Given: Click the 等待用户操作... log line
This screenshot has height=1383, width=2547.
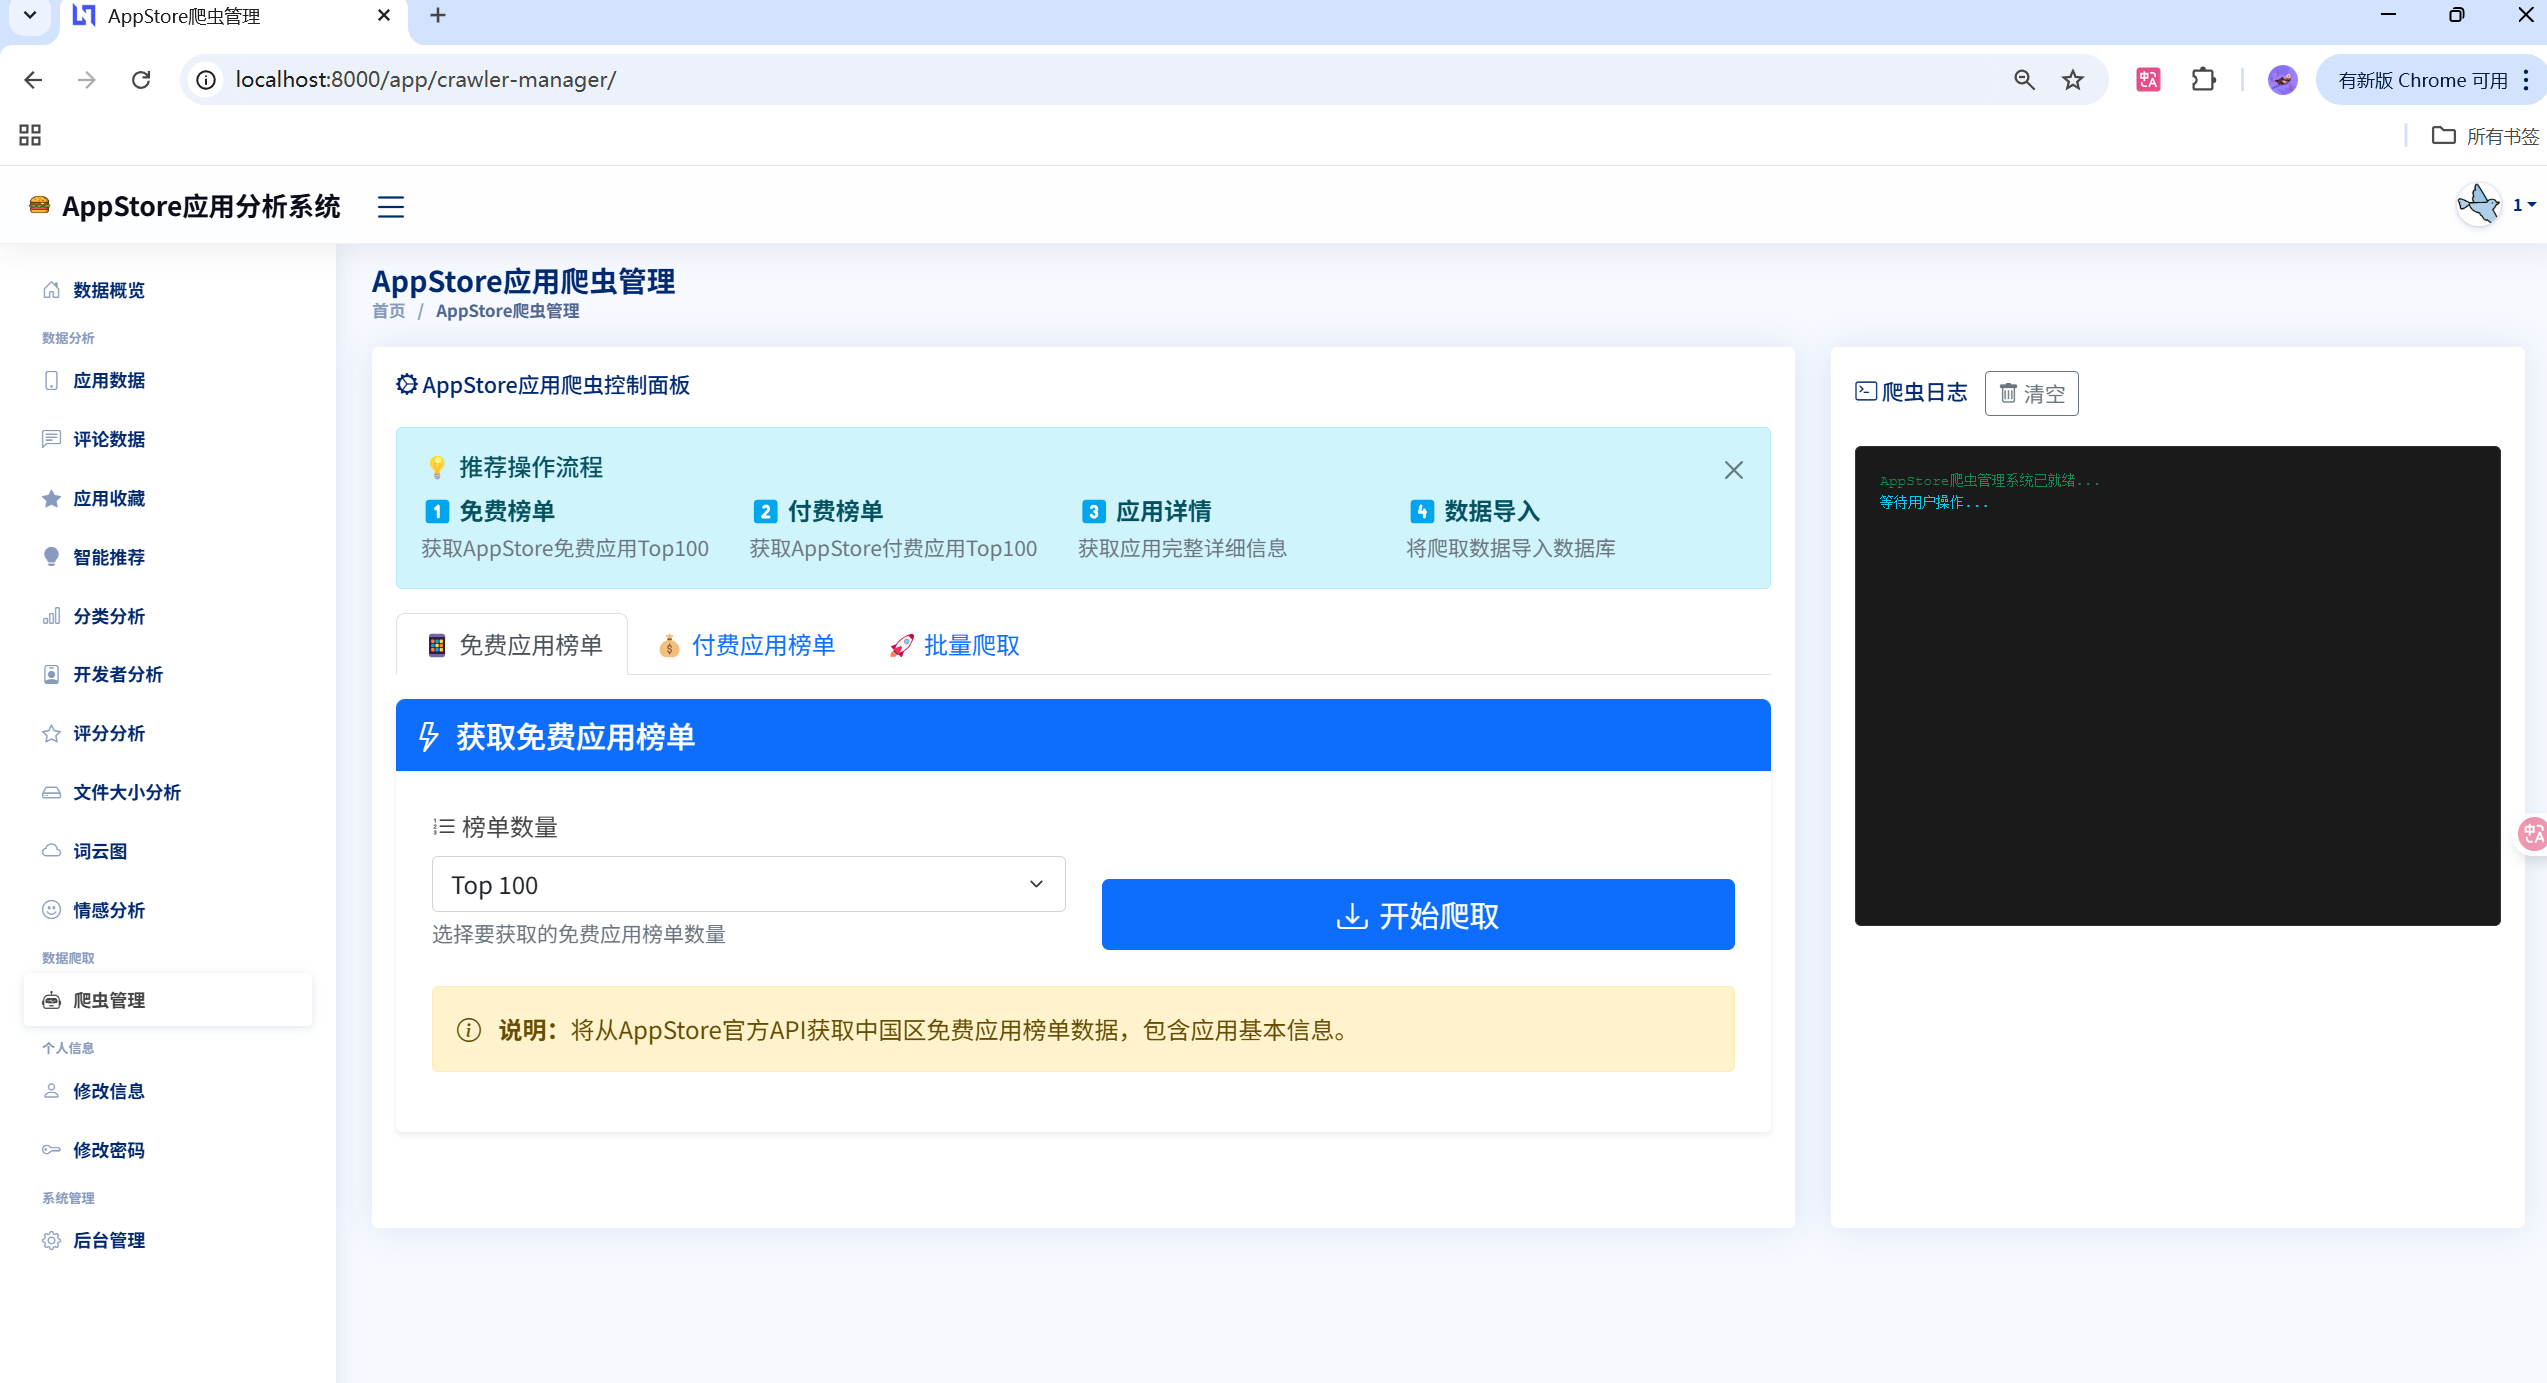Looking at the screenshot, I should pos(1934,502).
